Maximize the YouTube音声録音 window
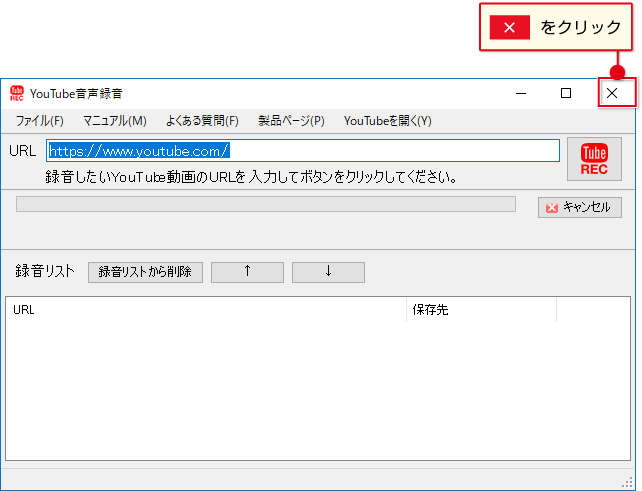642x491 pixels. tap(566, 93)
